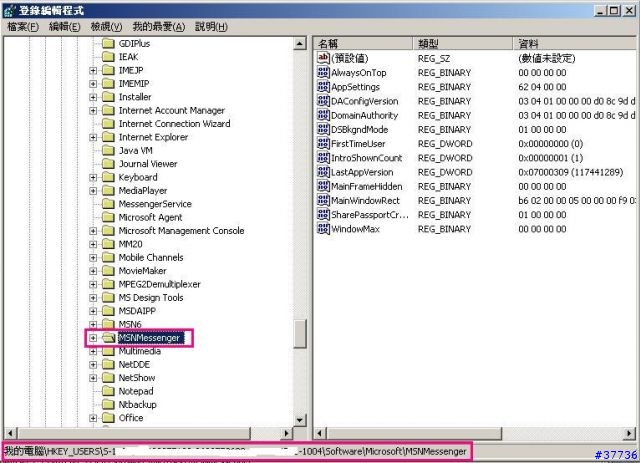Image resolution: width=640 pixels, height=463 pixels.
Task: Open the 檢視(V) menu
Action: pos(106,27)
